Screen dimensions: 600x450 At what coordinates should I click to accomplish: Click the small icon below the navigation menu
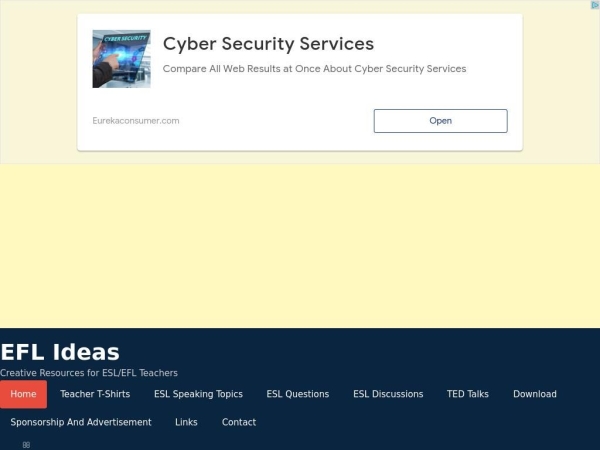click(x=26, y=445)
